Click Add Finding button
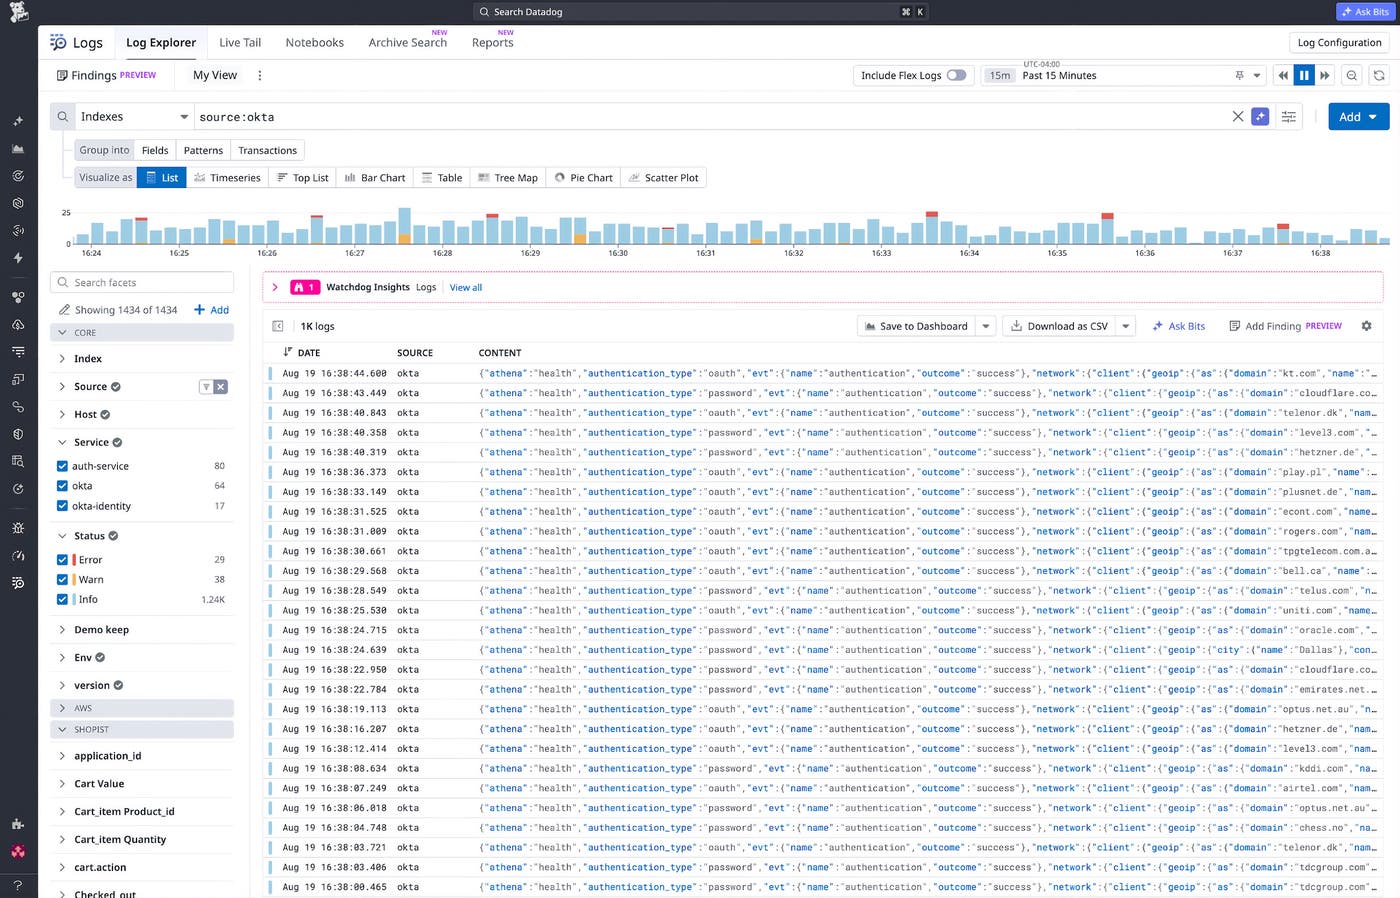This screenshot has width=1400, height=898. 1286,326
